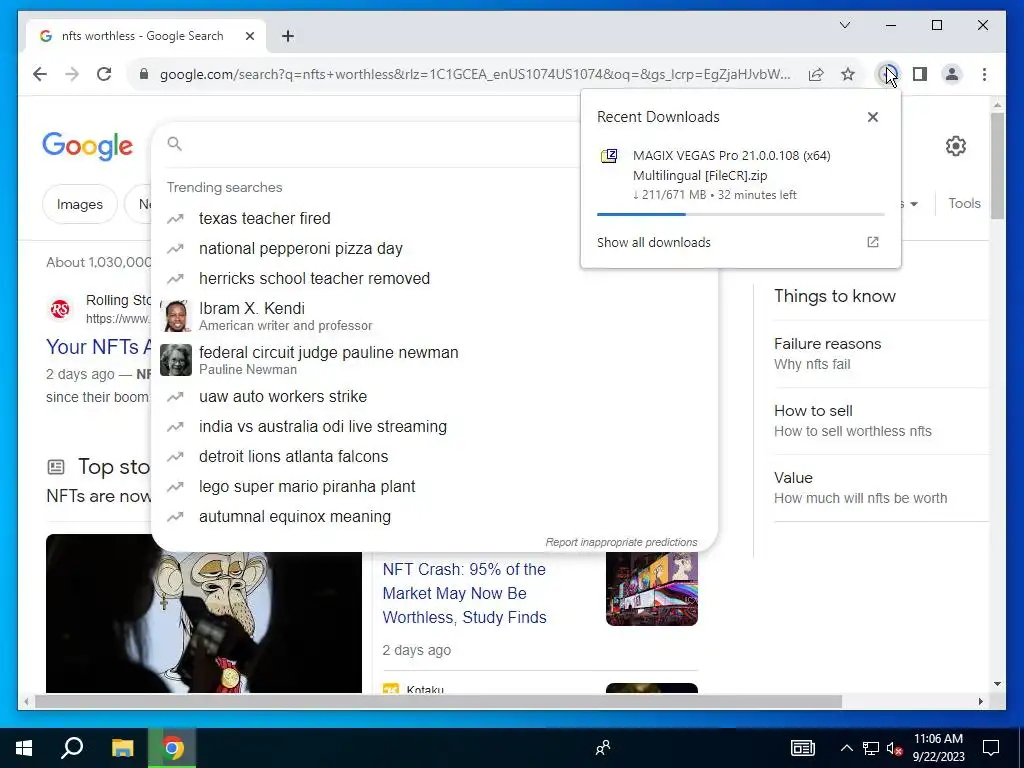The image size is (1024, 768).
Task: Expand Value how much nfts worth
Action: click(880, 487)
